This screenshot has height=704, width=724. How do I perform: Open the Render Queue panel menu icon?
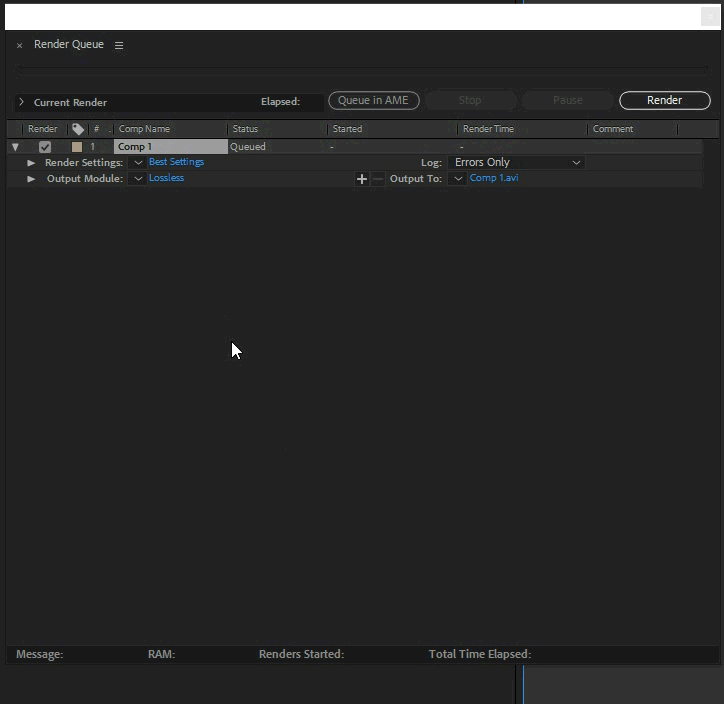coord(119,45)
